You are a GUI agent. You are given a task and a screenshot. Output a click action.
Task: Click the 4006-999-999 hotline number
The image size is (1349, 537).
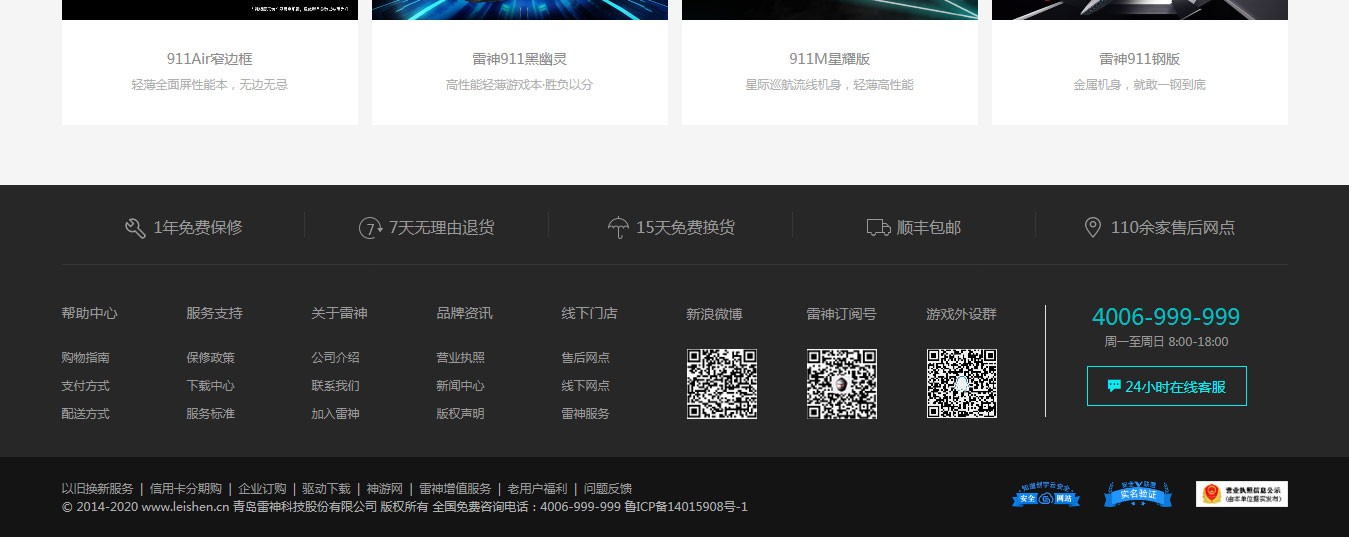[x=1166, y=317]
